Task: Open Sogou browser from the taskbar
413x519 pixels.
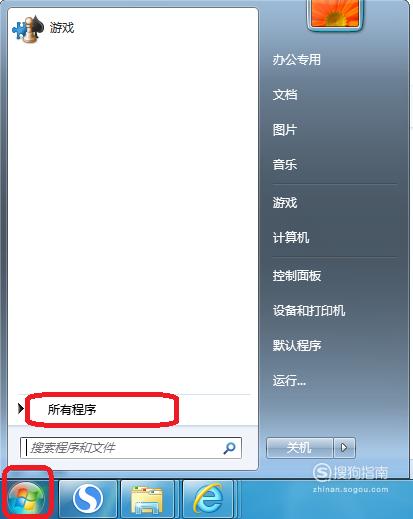Action: (x=88, y=499)
